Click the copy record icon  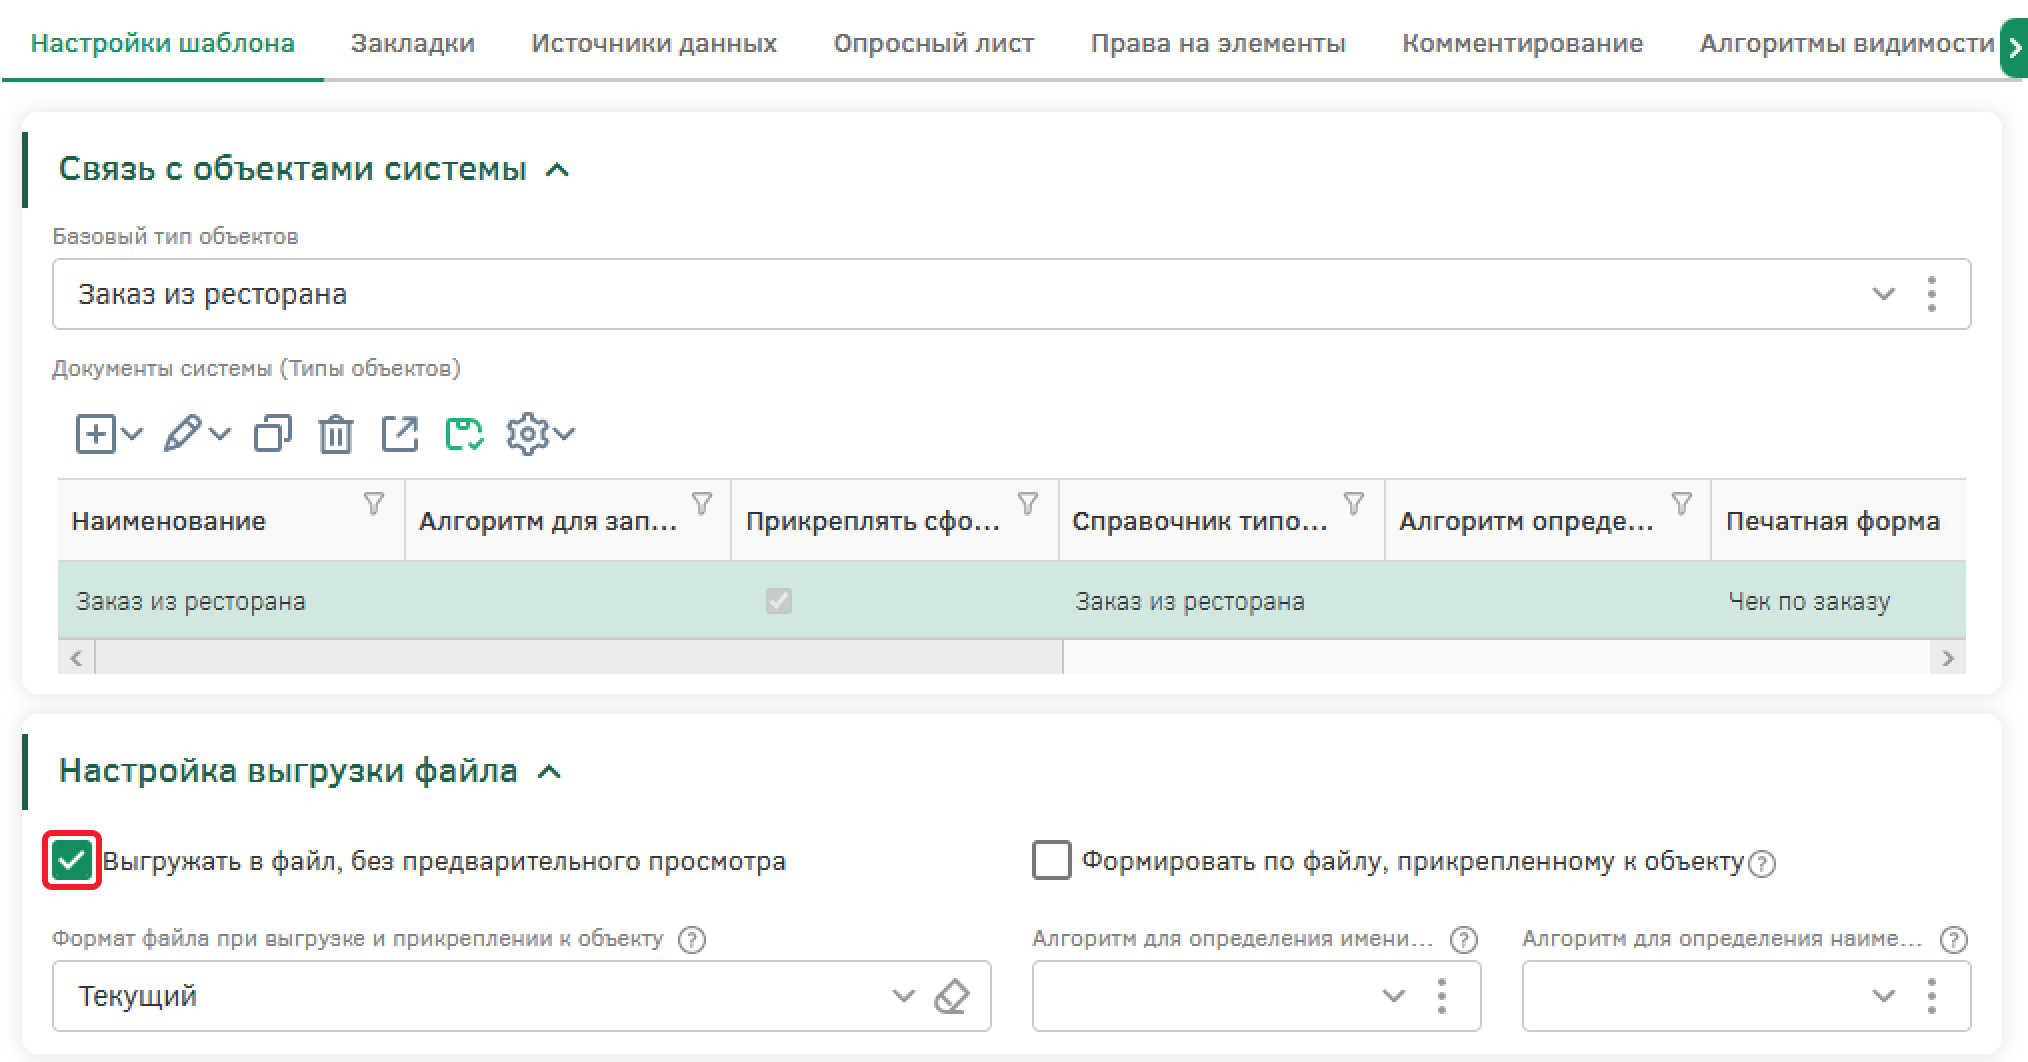pyautogui.click(x=272, y=434)
